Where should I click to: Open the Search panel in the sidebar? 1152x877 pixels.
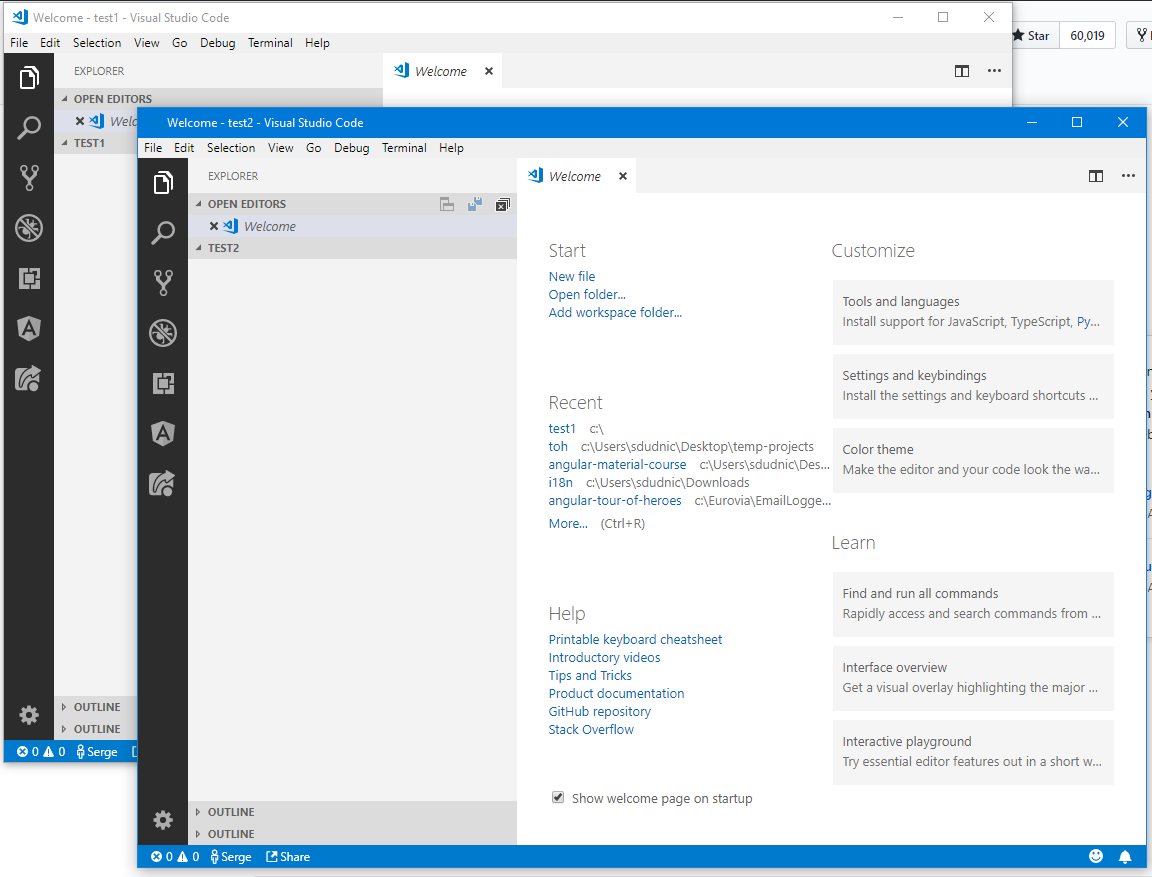click(x=163, y=232)
